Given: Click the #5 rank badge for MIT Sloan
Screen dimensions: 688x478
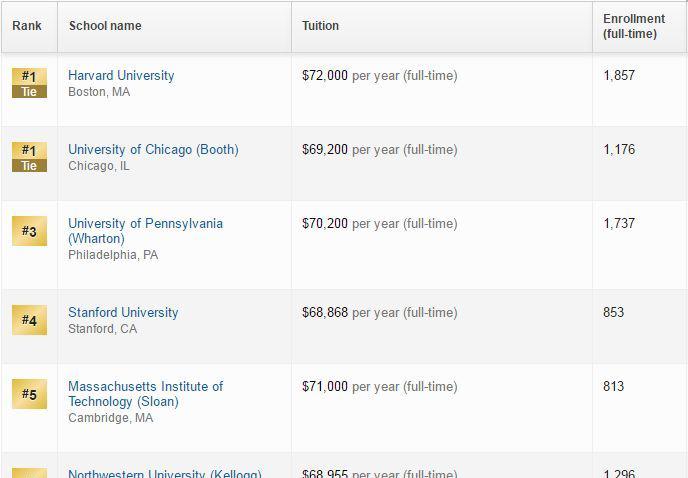Looking at the screenshot, I should (x=29, y=394).
